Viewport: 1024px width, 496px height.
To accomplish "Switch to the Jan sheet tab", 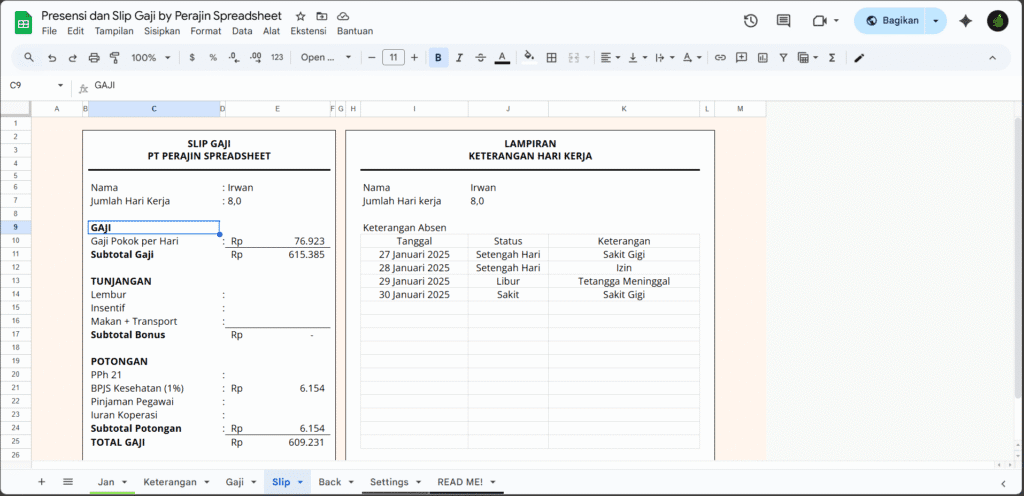I will pyautogui.click(x=112, y=482).
